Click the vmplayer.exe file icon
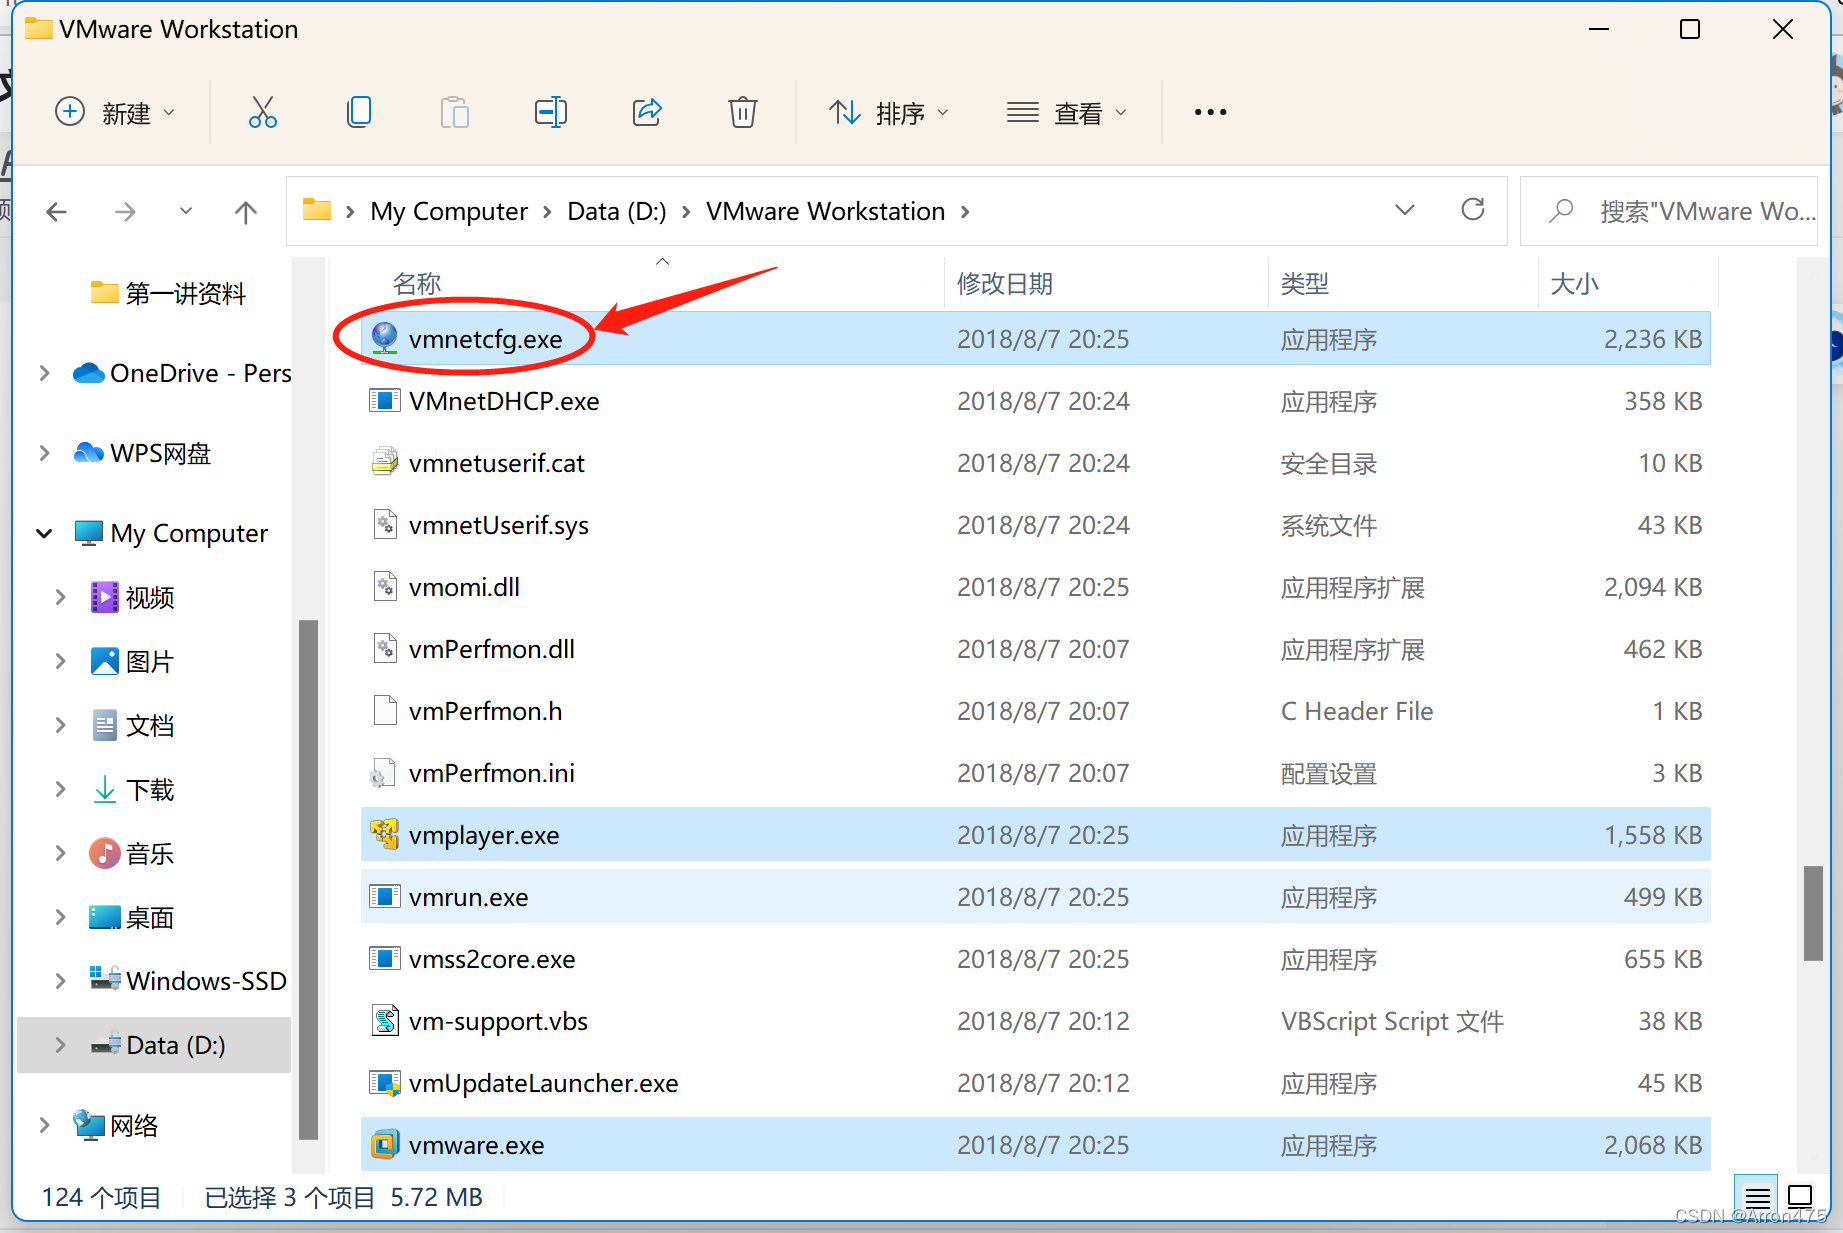The image size is (1843, 1233). tap(385, 834)
